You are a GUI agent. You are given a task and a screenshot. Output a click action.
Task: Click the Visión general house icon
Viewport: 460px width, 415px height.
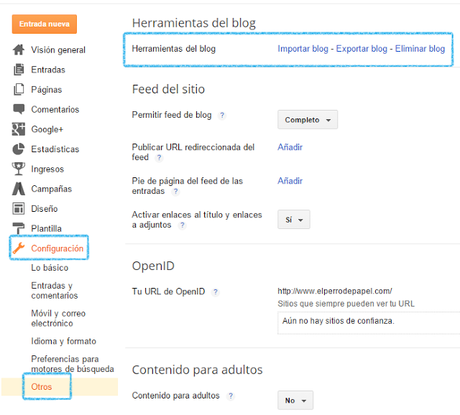click(19, 50)
